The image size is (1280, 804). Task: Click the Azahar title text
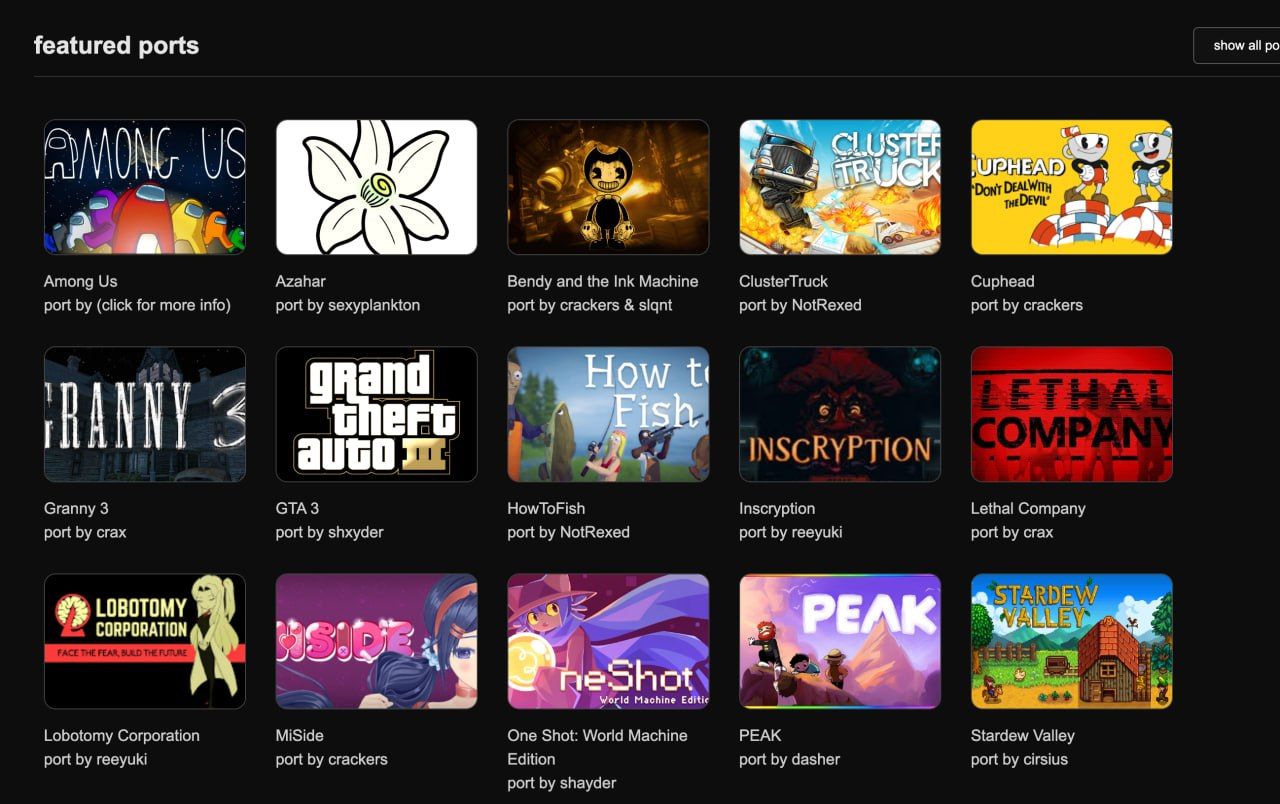(301, 281)
